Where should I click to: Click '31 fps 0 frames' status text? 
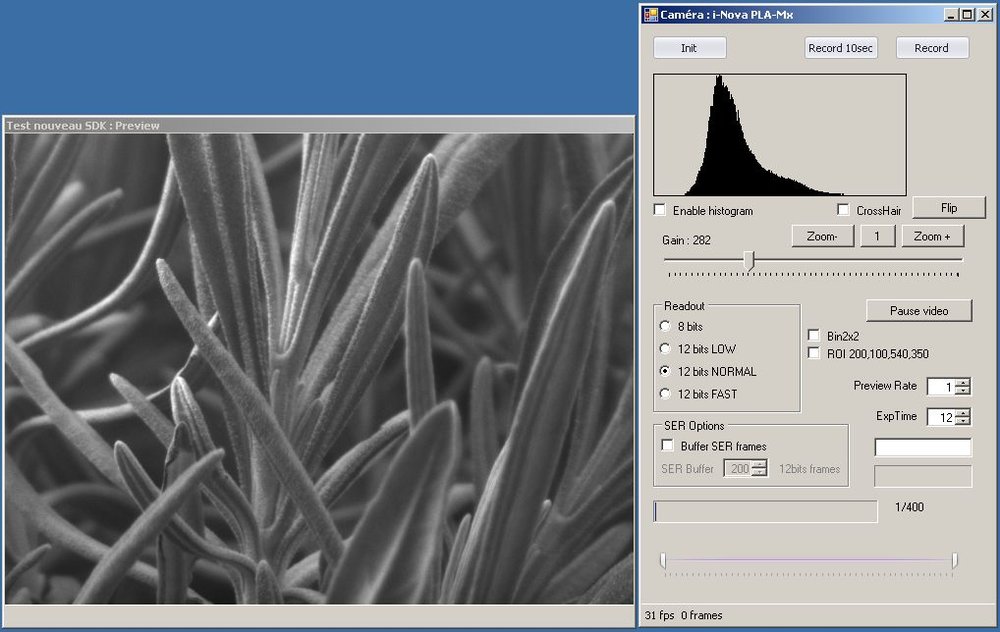click(x=684, y=615)
